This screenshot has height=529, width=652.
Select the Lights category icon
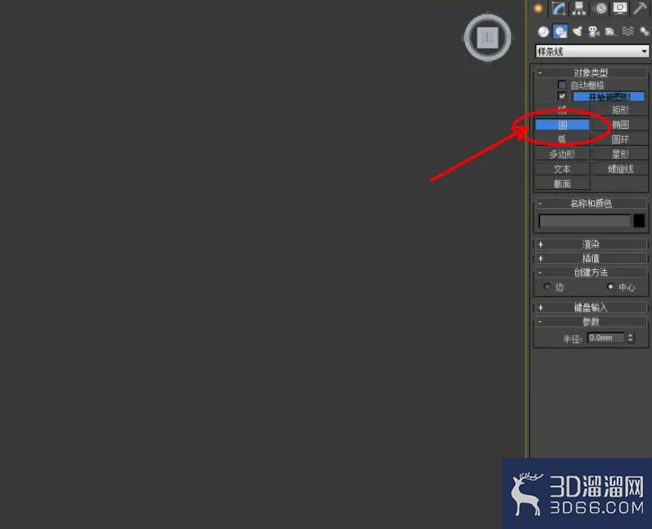(x=577, y=32)
